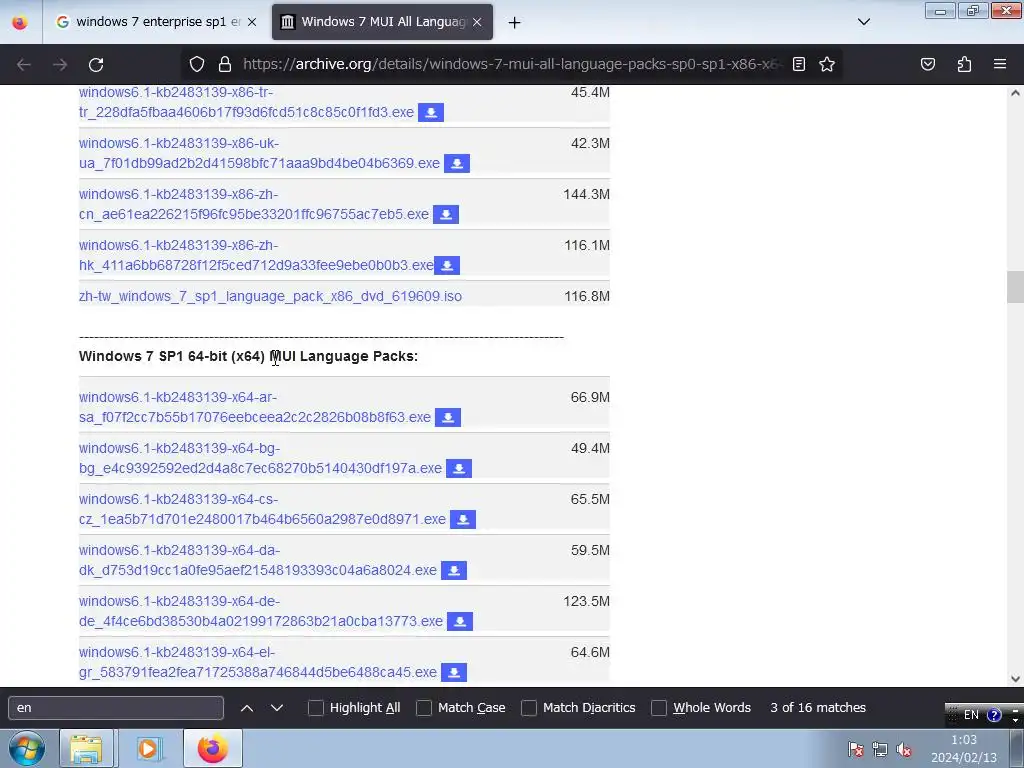Open the extensions puzzle-piece menu

tap(964, 64)
